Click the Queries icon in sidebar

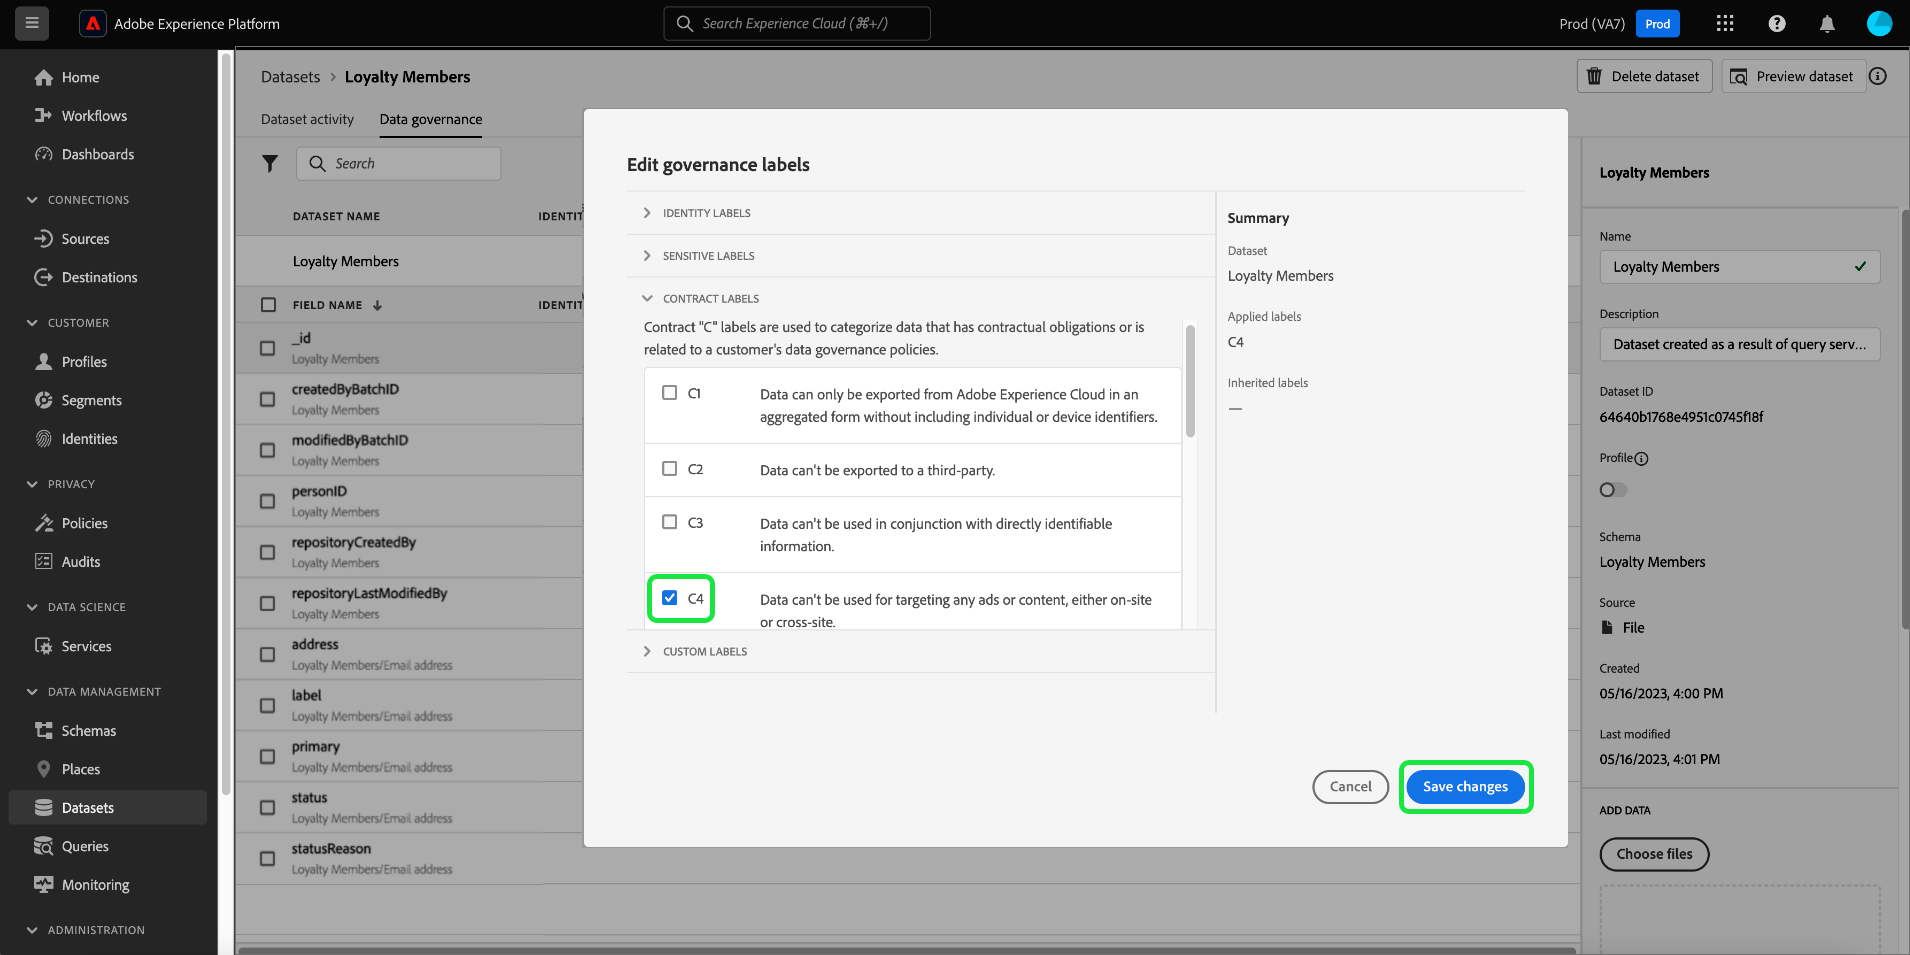[44, 846]
